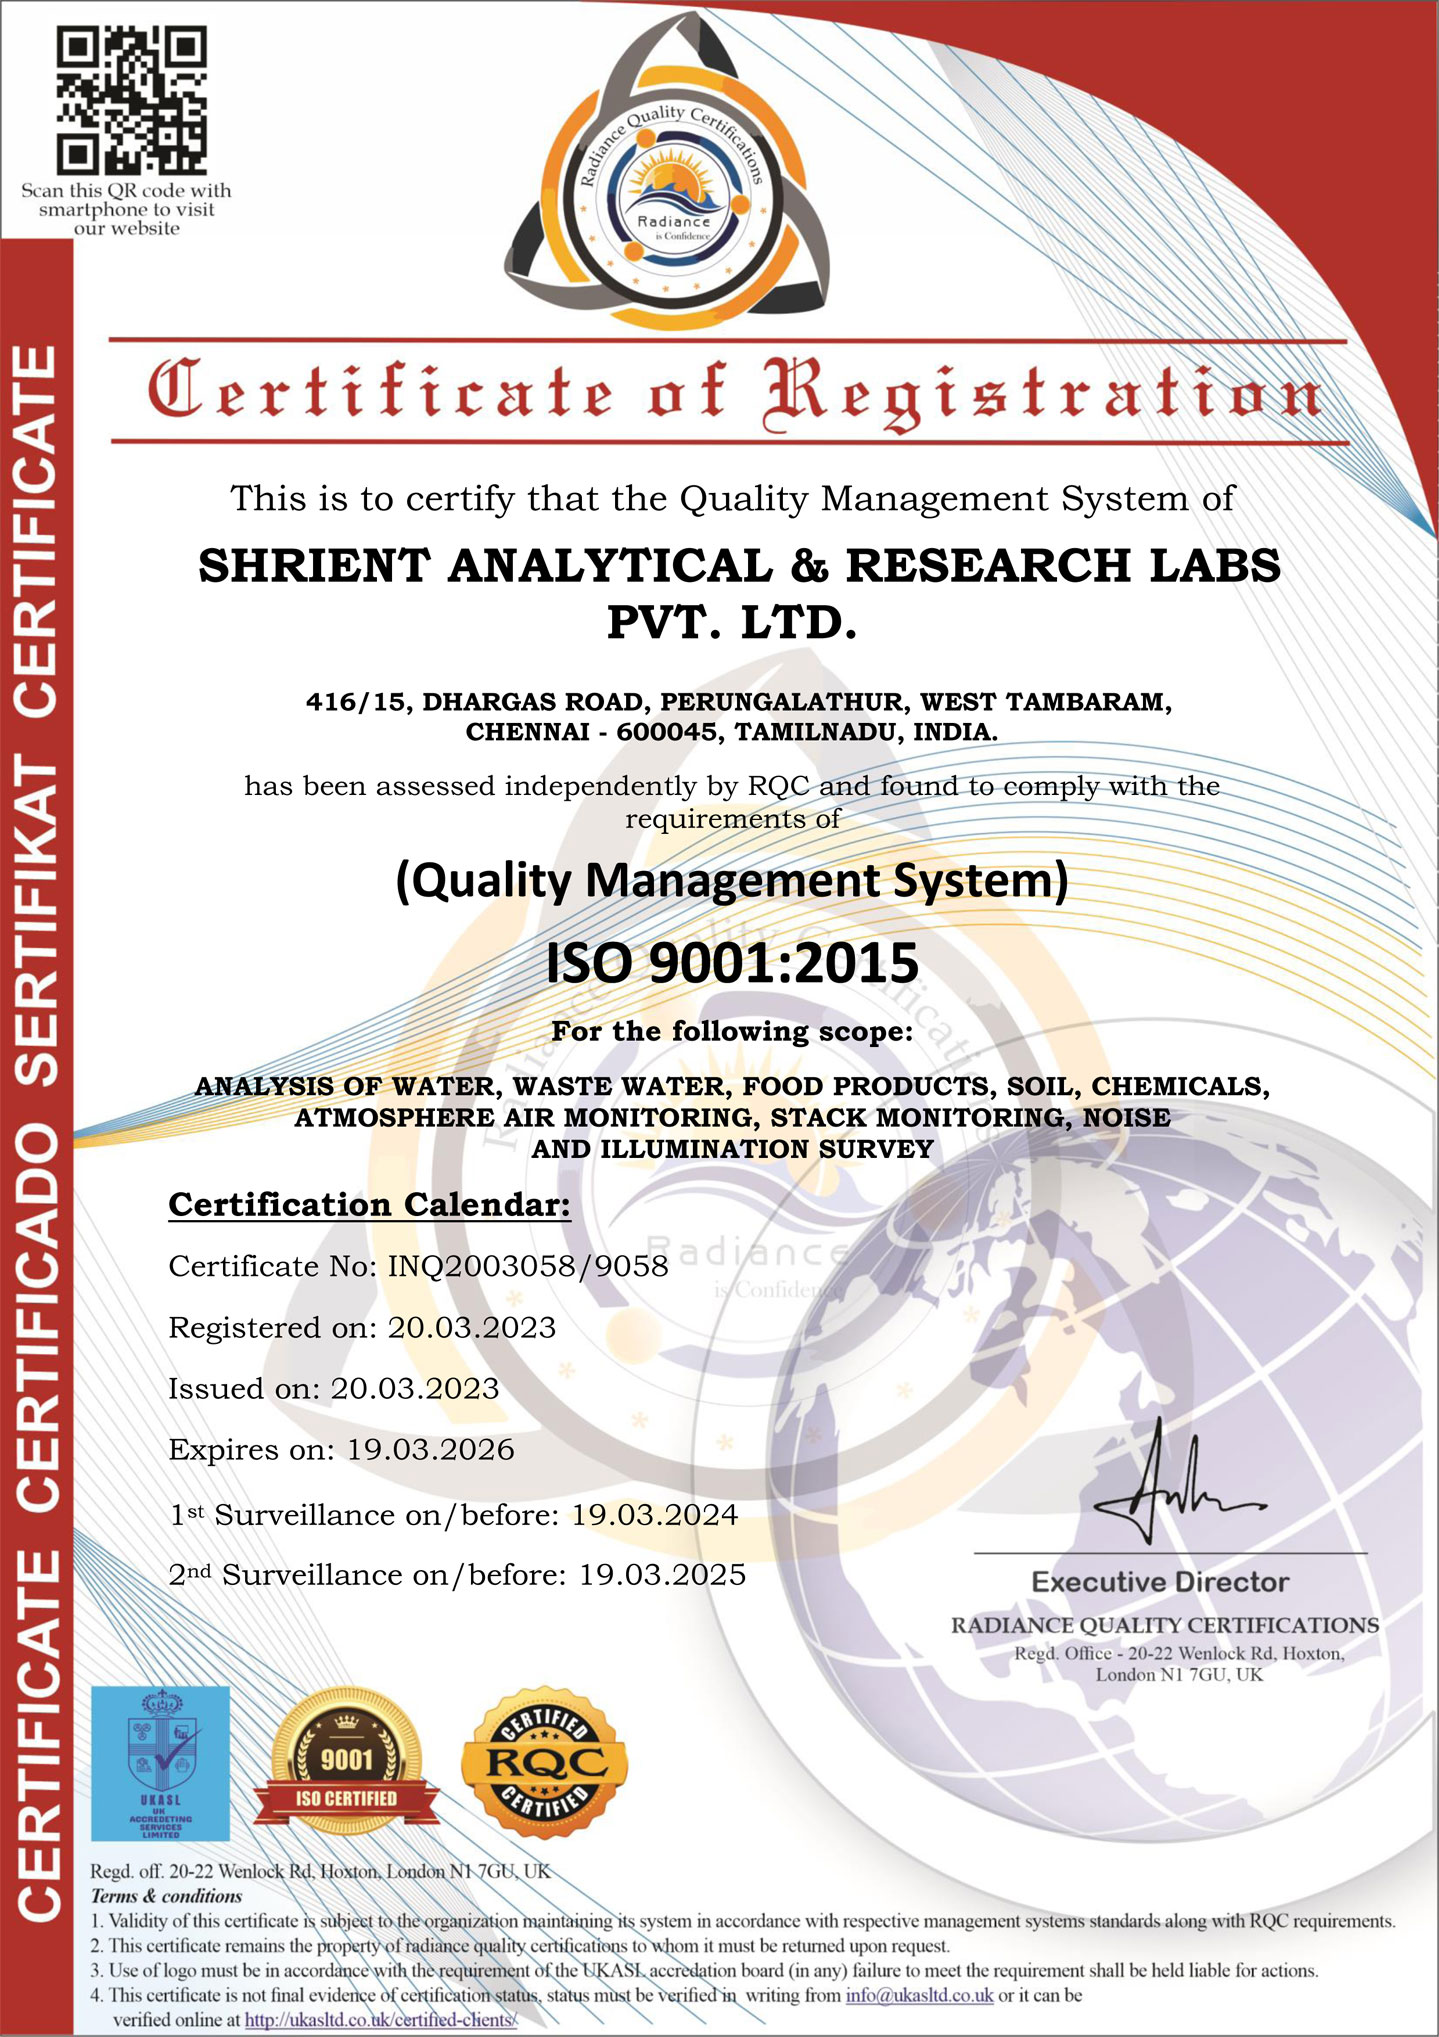Click the 'Certification Calendar:' heading

369,1204
